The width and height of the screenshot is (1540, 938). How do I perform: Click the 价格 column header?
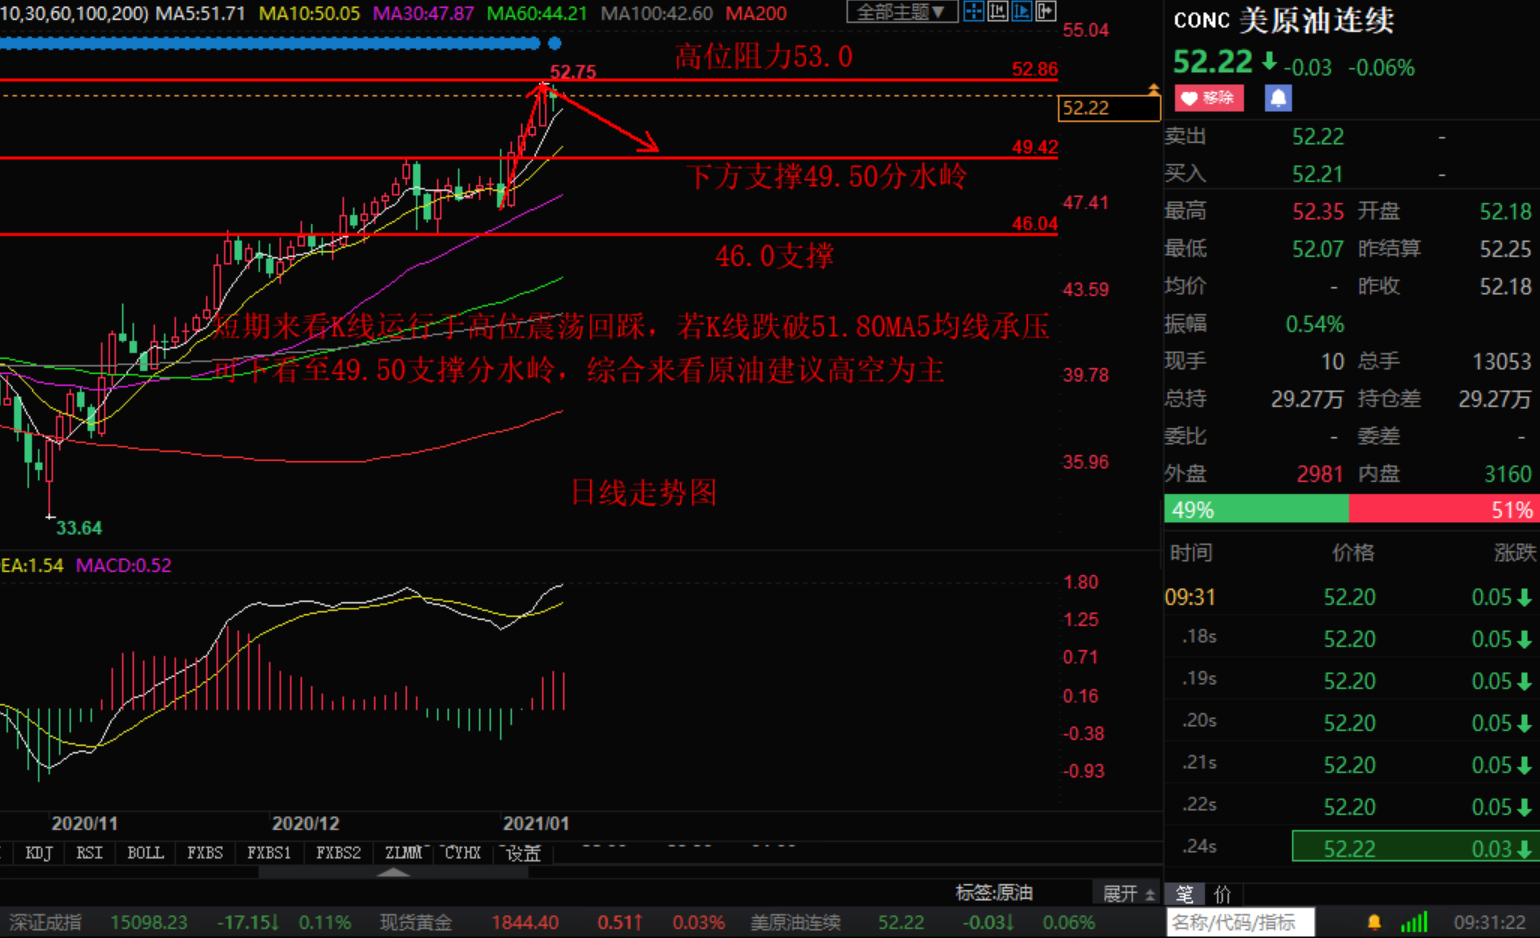[1353, 553]
